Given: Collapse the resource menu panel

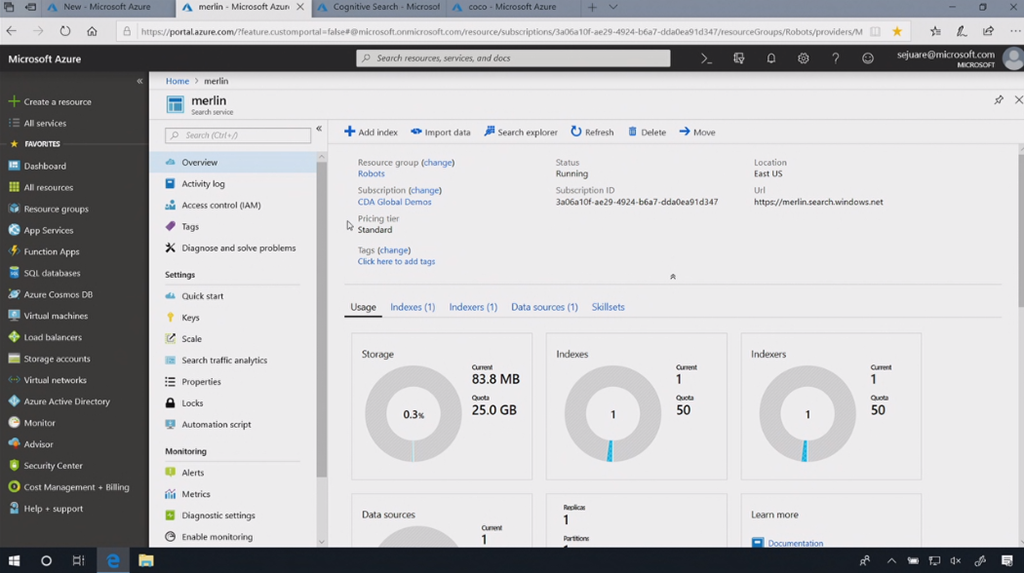Looking at the screenshot, I should point(319,129).
